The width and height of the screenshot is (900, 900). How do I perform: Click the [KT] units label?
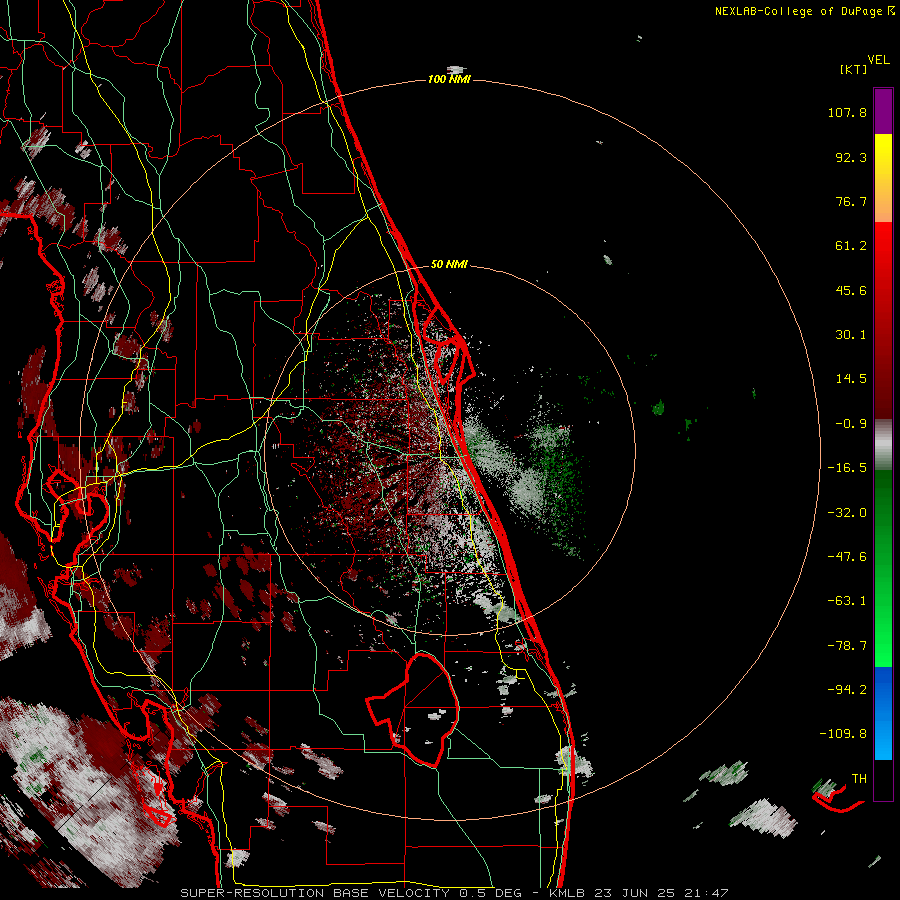pos(854,69)
